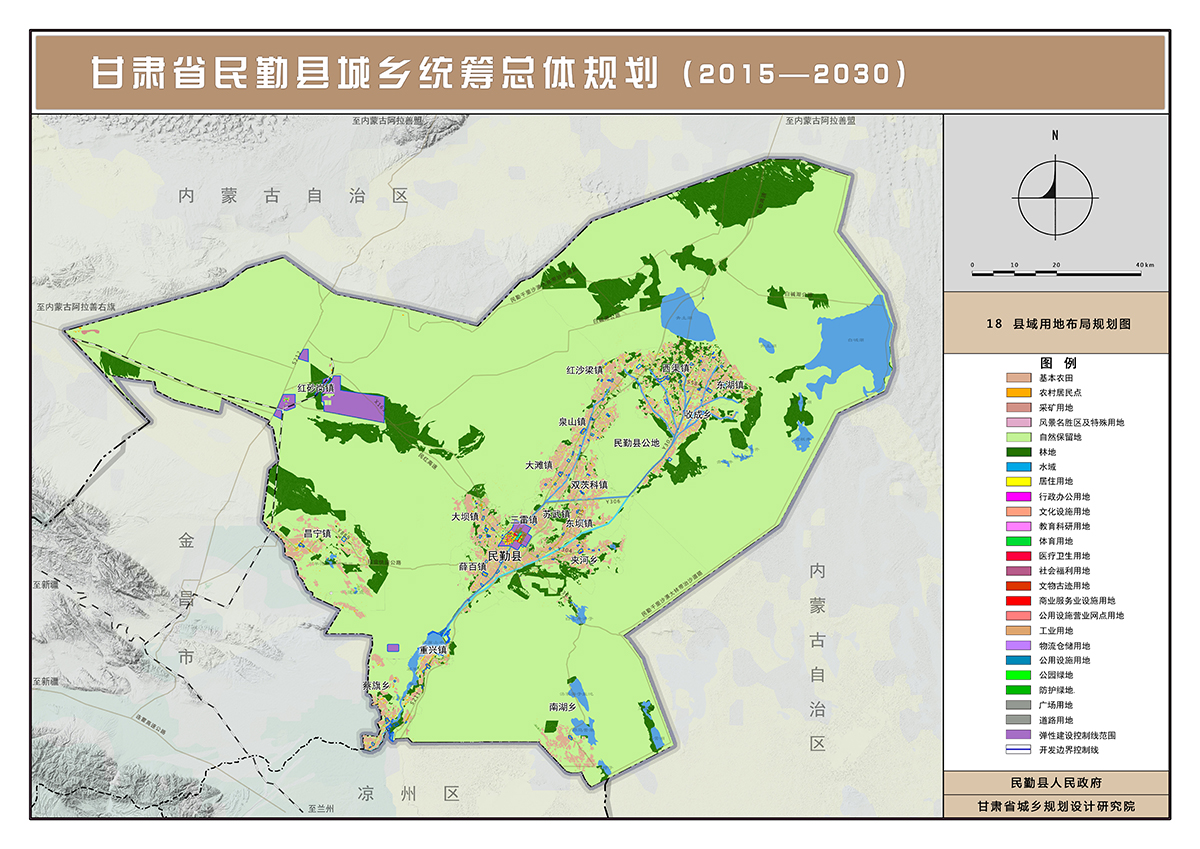Viewport: 1200px width, 849px height.
Task: Click the purple zone beside 红沙岗镇
Action: tap(352, 398)
